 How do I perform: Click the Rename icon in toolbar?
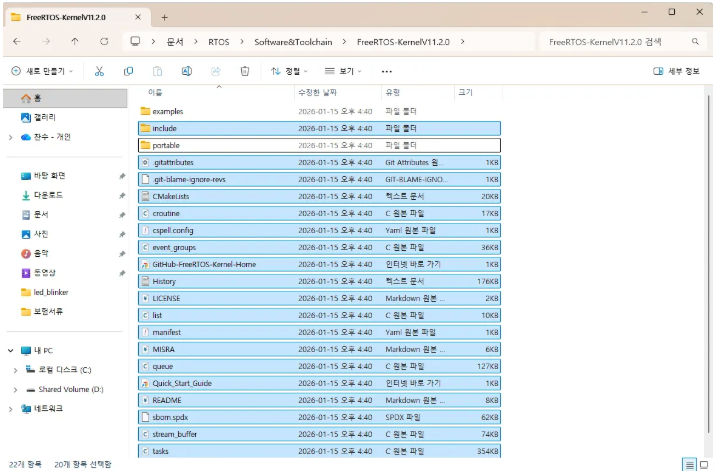pyautogui.click(x=187, y=71)
